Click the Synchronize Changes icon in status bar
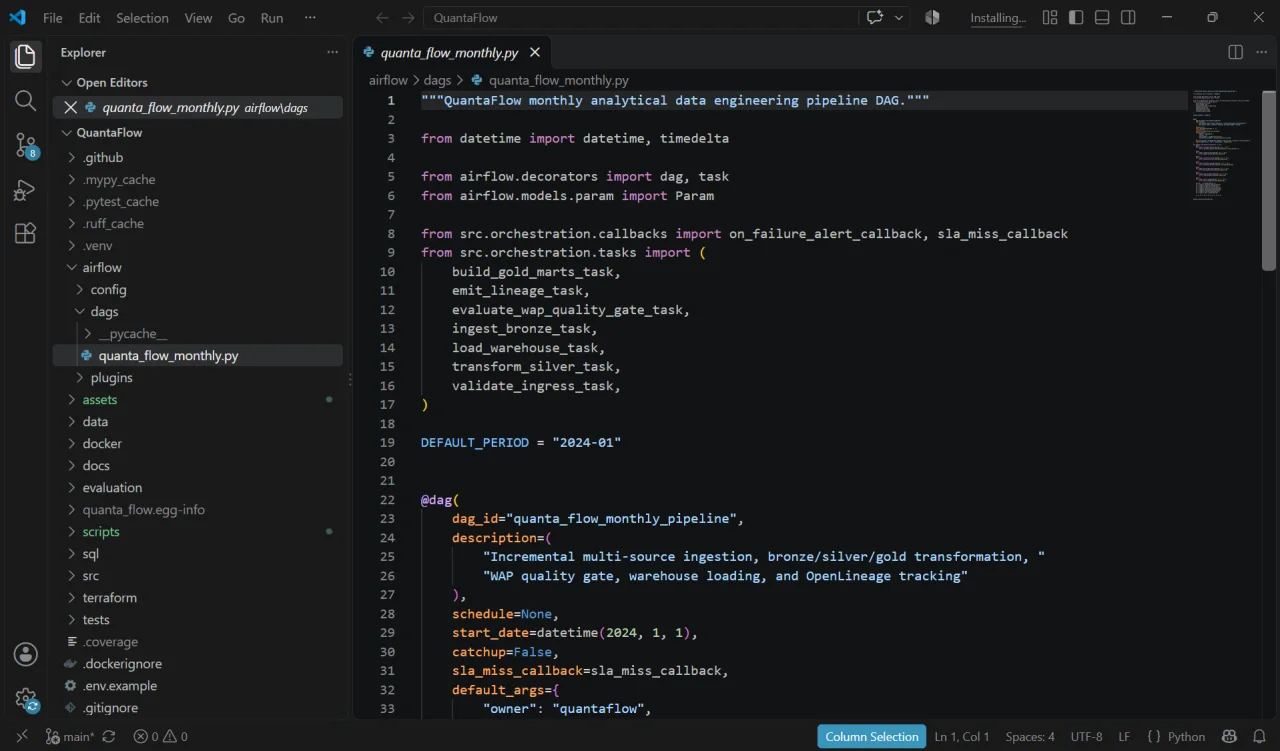Screen dimensions: 1280x751 coord(109,737)
